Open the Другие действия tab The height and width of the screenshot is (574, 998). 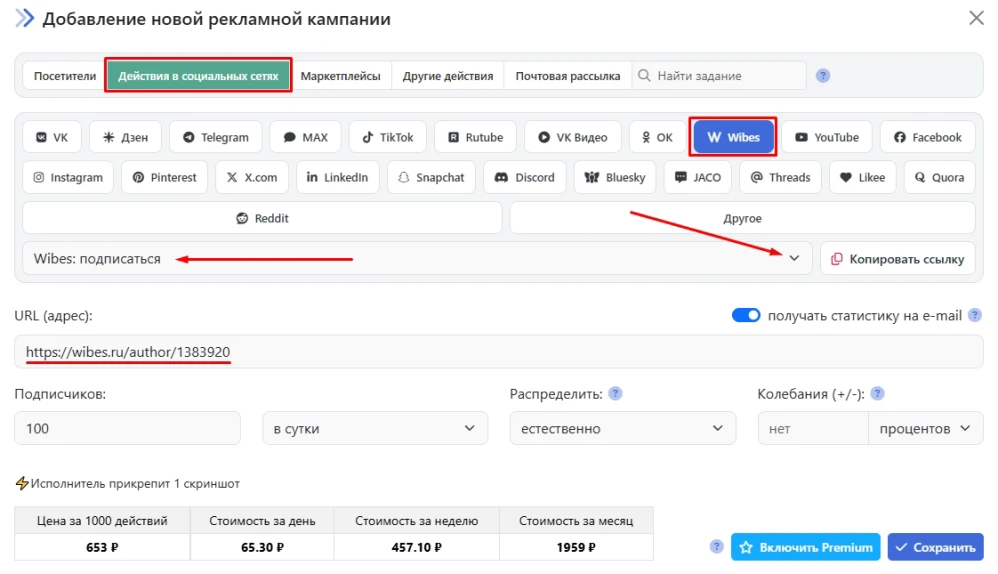(448, 76)
